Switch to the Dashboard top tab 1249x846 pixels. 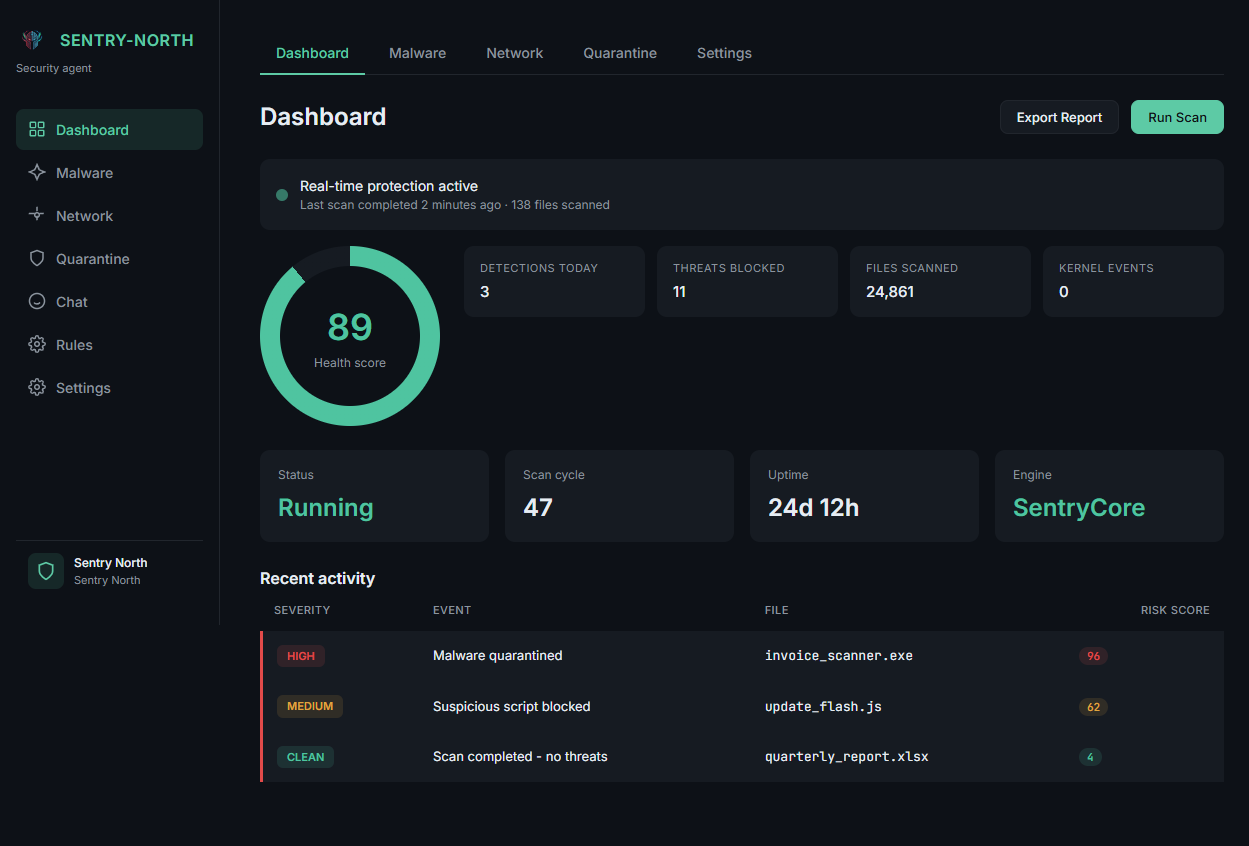click(x=312, y=53)
